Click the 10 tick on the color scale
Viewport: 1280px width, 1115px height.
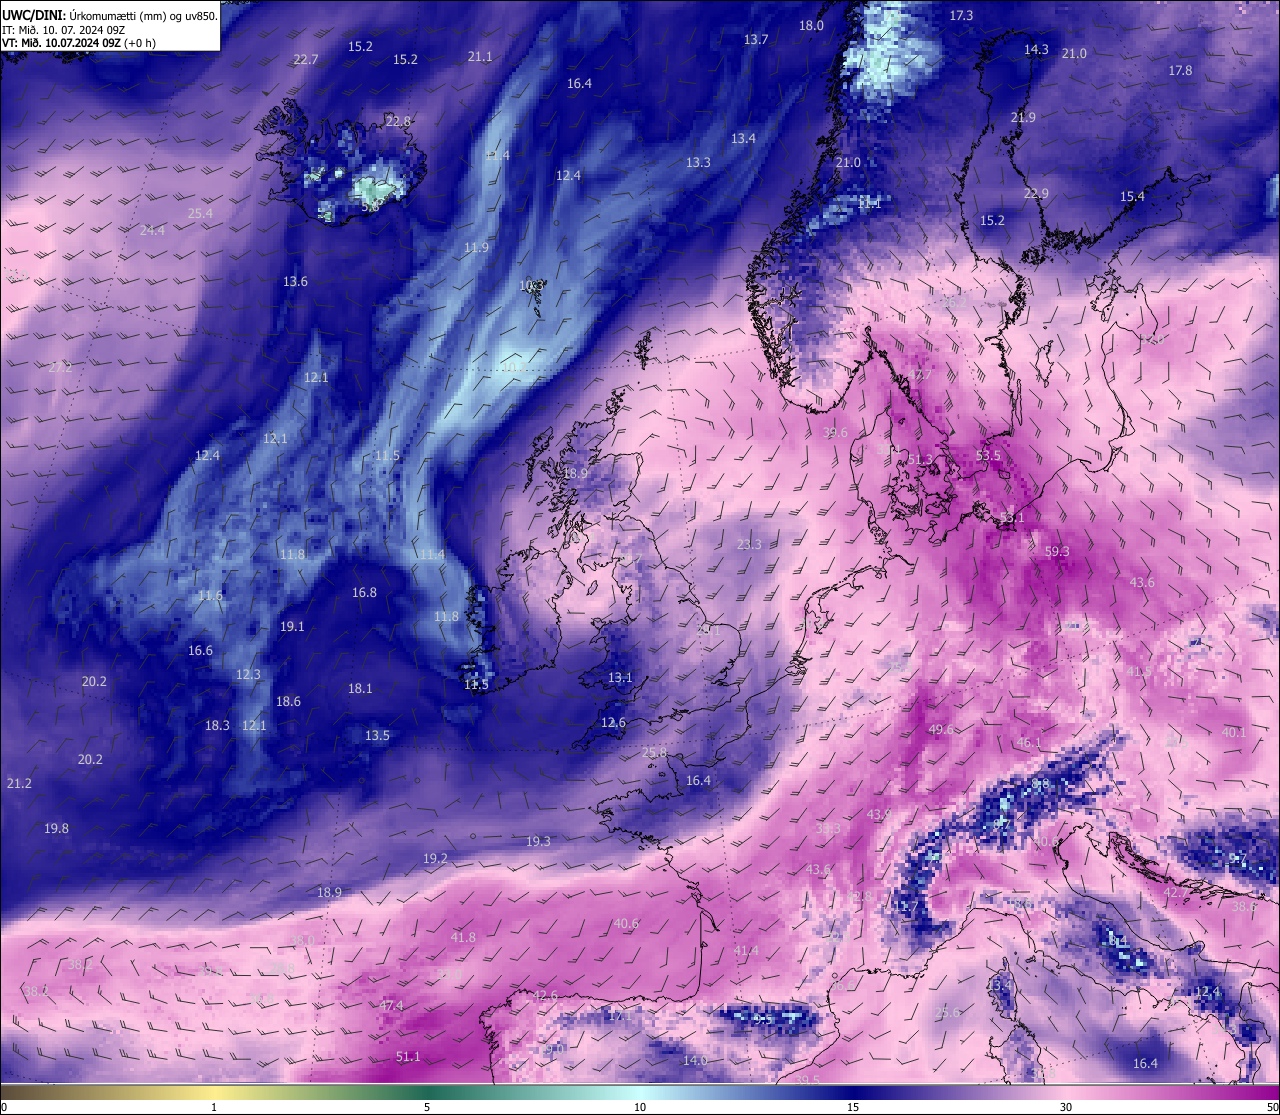click(x=640, y=1107)
